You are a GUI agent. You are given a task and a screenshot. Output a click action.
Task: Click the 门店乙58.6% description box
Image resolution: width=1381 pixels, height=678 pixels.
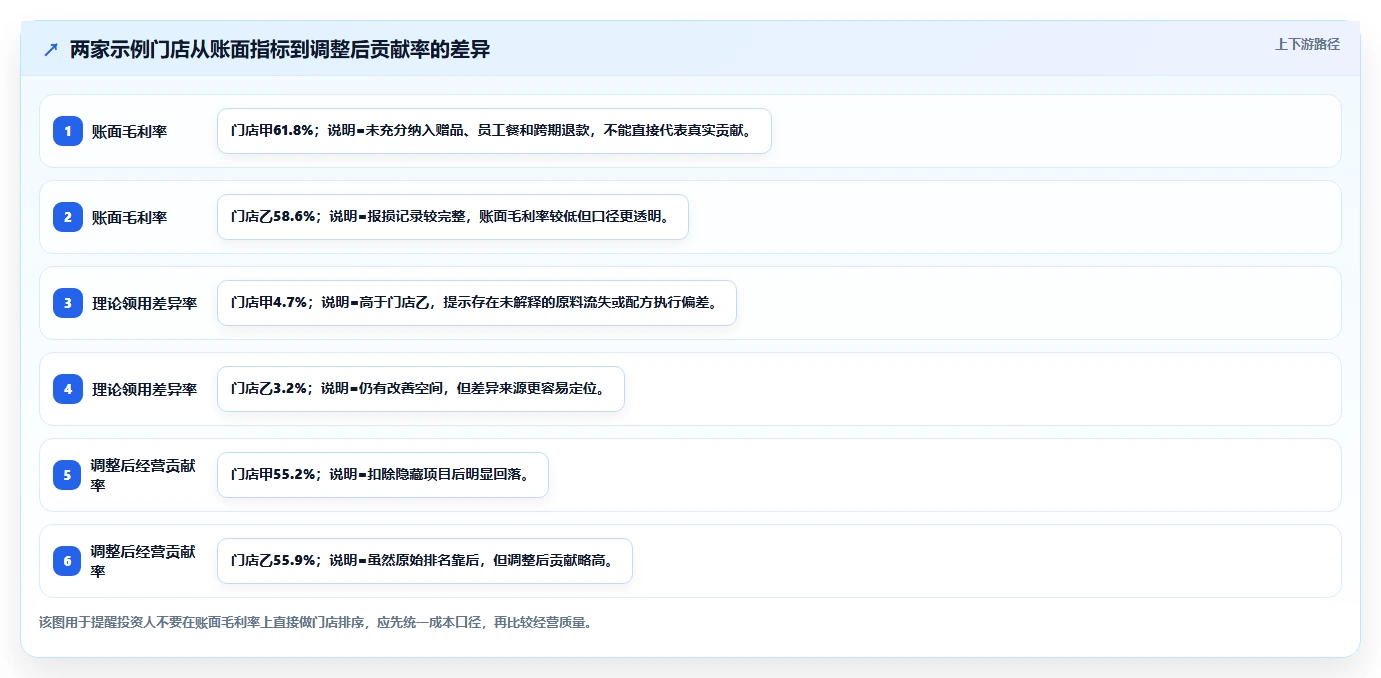tap(453, 217)
